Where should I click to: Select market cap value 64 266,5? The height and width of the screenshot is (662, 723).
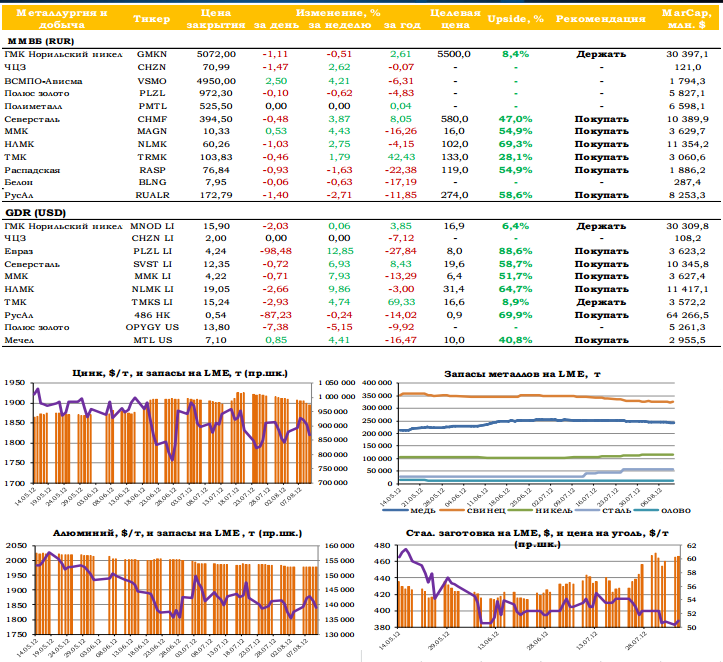[687, 315]
